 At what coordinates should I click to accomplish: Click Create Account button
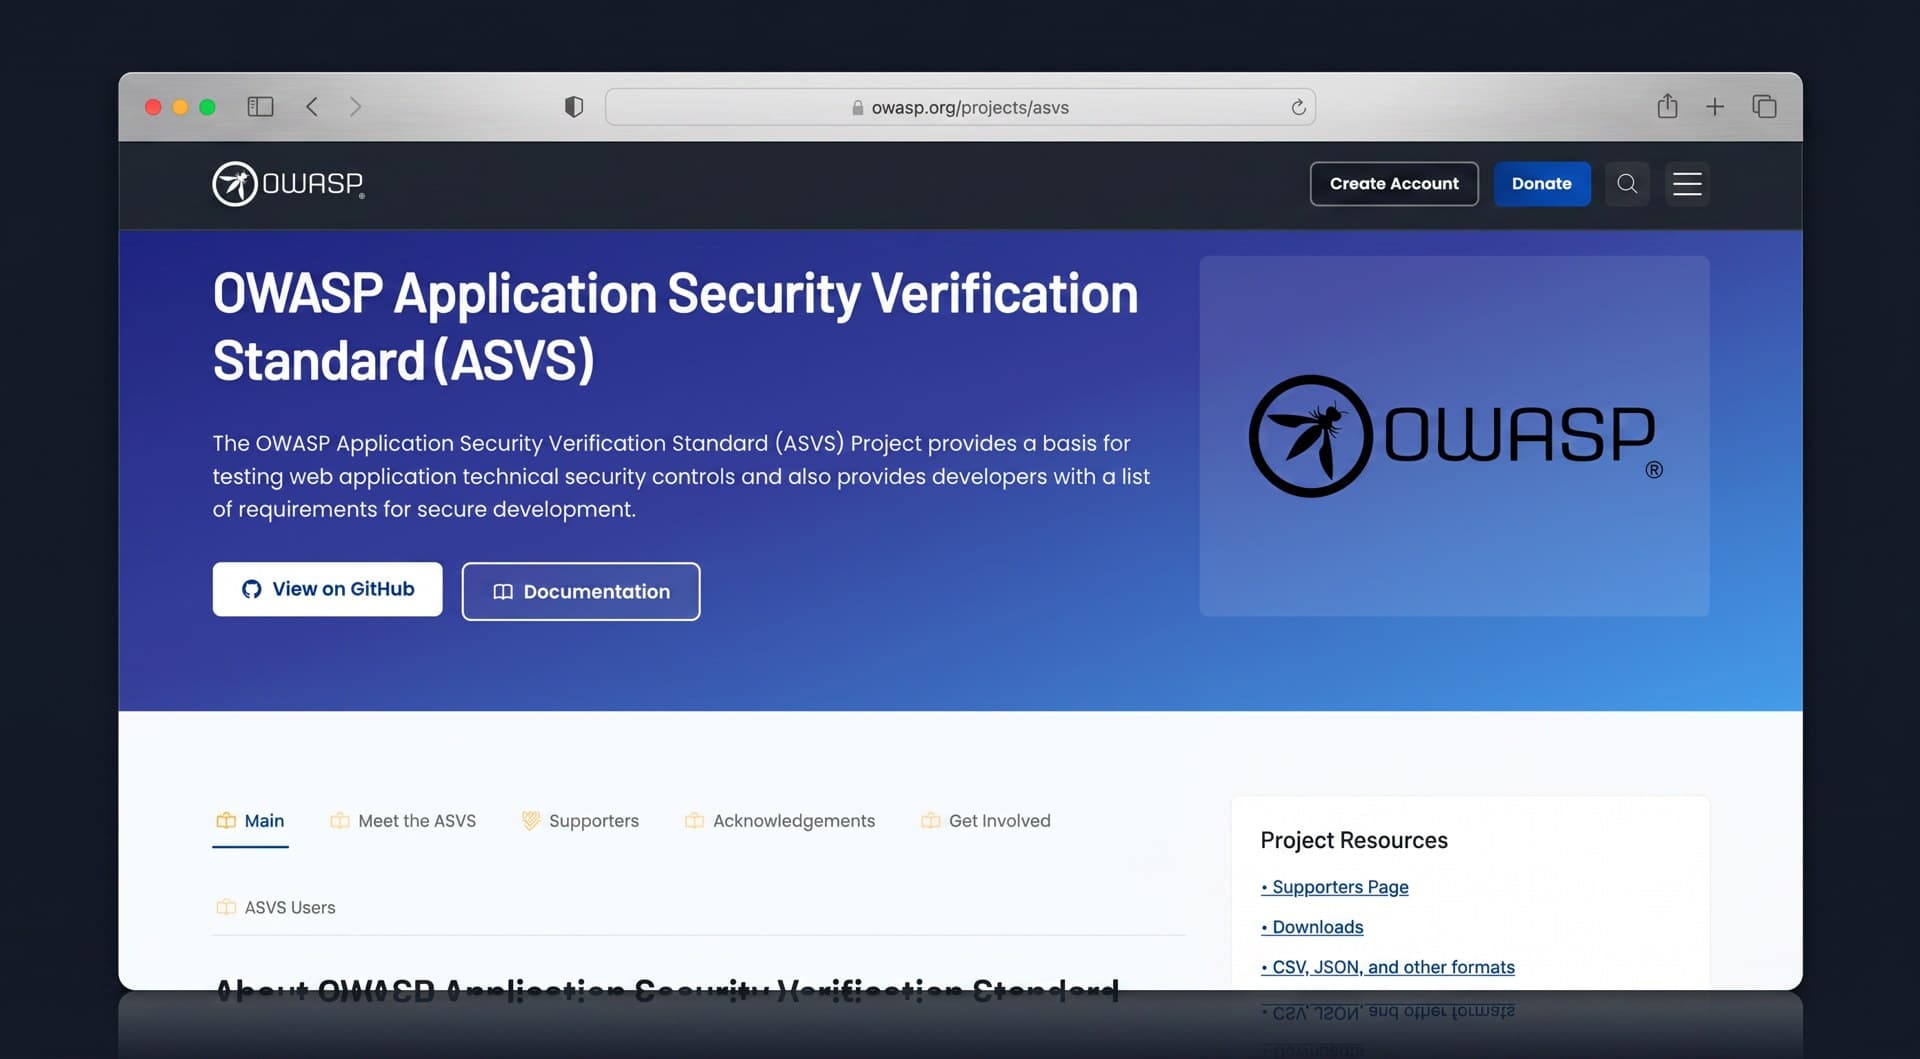(x=1394, y=184)
